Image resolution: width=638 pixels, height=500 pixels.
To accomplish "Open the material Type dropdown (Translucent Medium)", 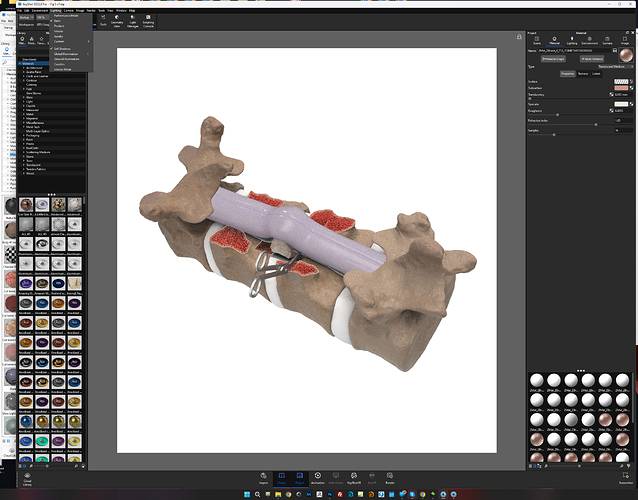I will point(615,66).
